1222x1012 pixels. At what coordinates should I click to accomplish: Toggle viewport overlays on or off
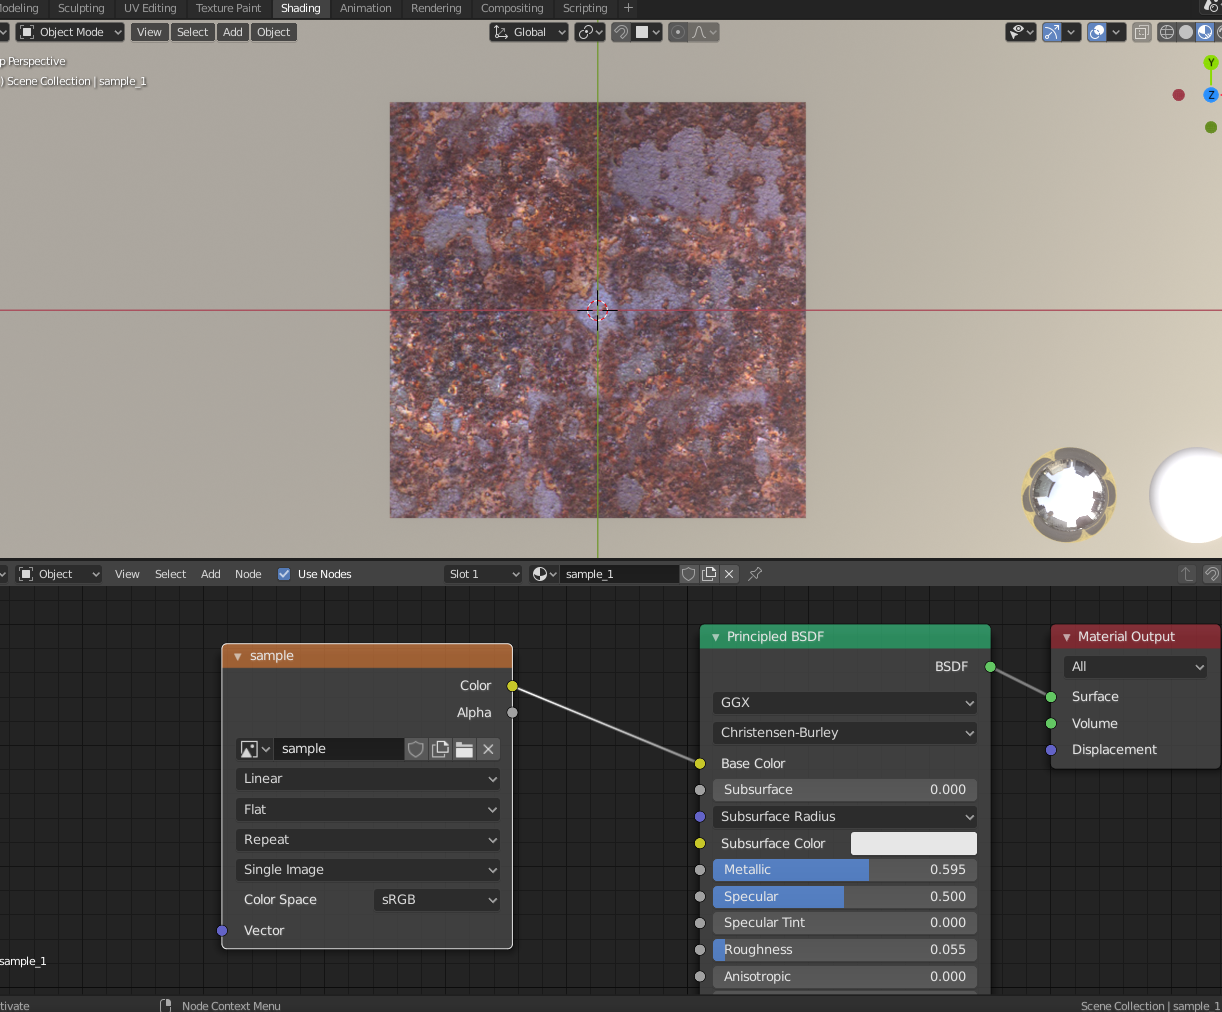(x=1097, y=32)
